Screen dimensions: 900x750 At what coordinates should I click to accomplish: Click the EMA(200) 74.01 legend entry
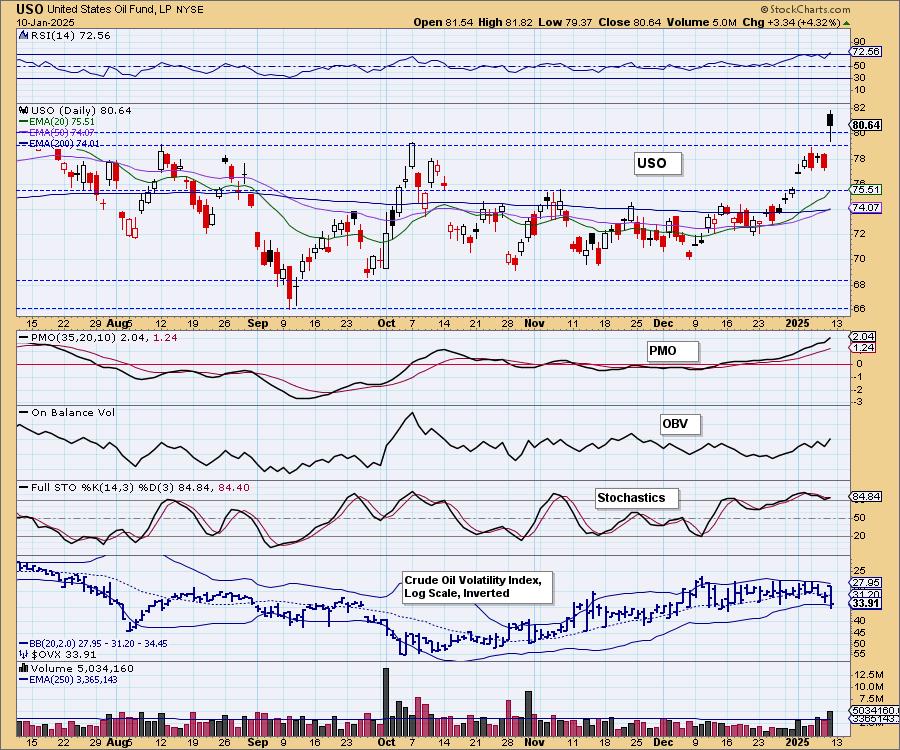pyautogui.click(x=59, y=143)
